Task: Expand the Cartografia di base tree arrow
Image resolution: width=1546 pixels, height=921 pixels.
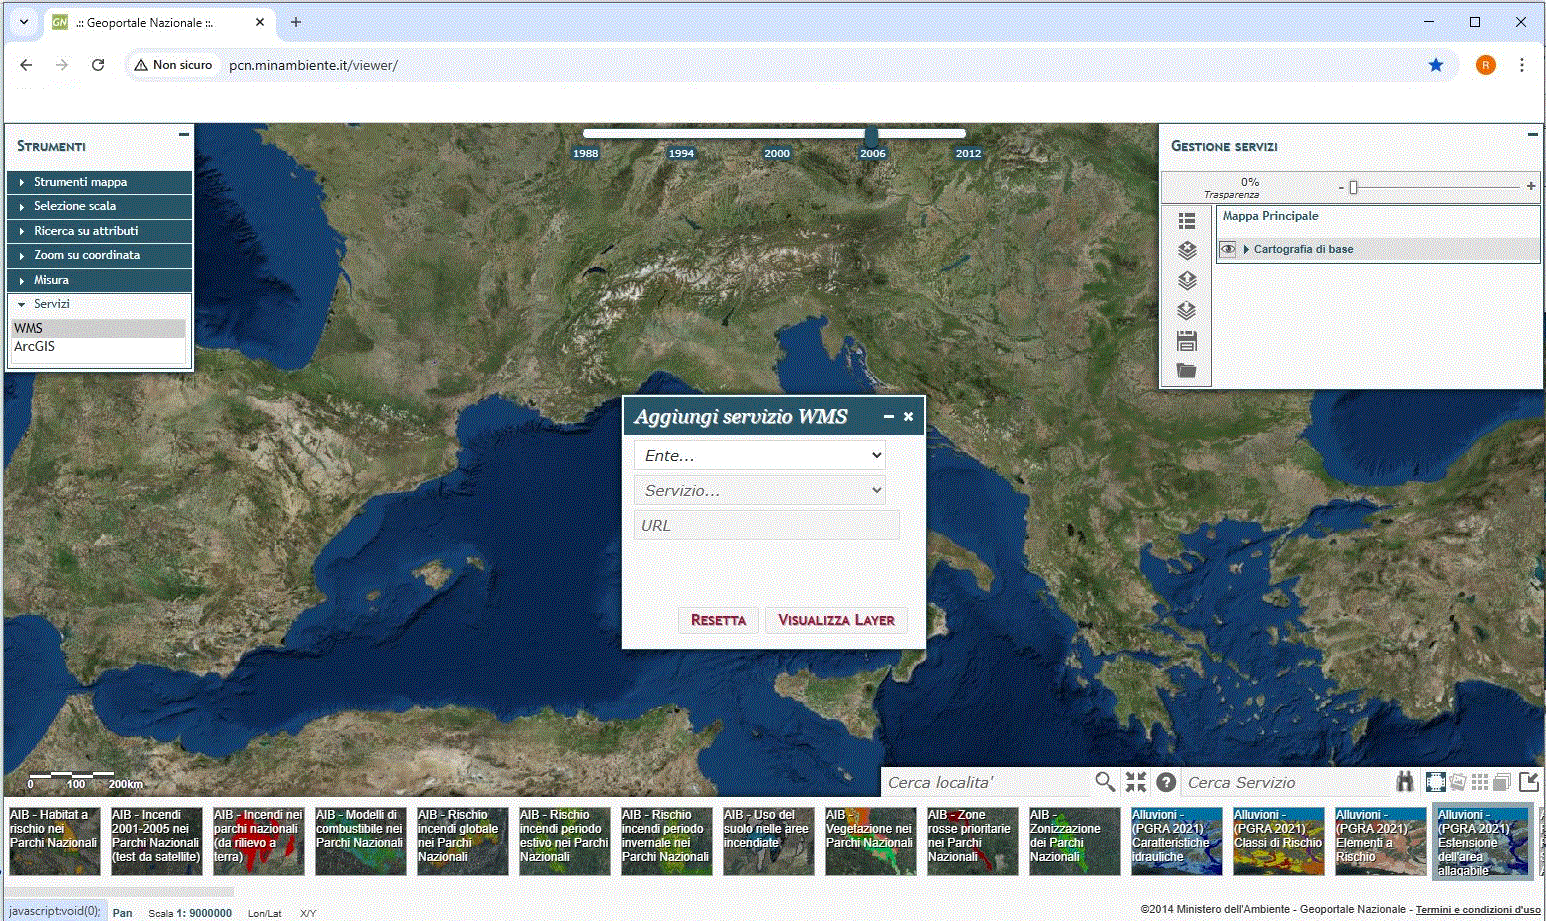Action: click(1246, 249)
